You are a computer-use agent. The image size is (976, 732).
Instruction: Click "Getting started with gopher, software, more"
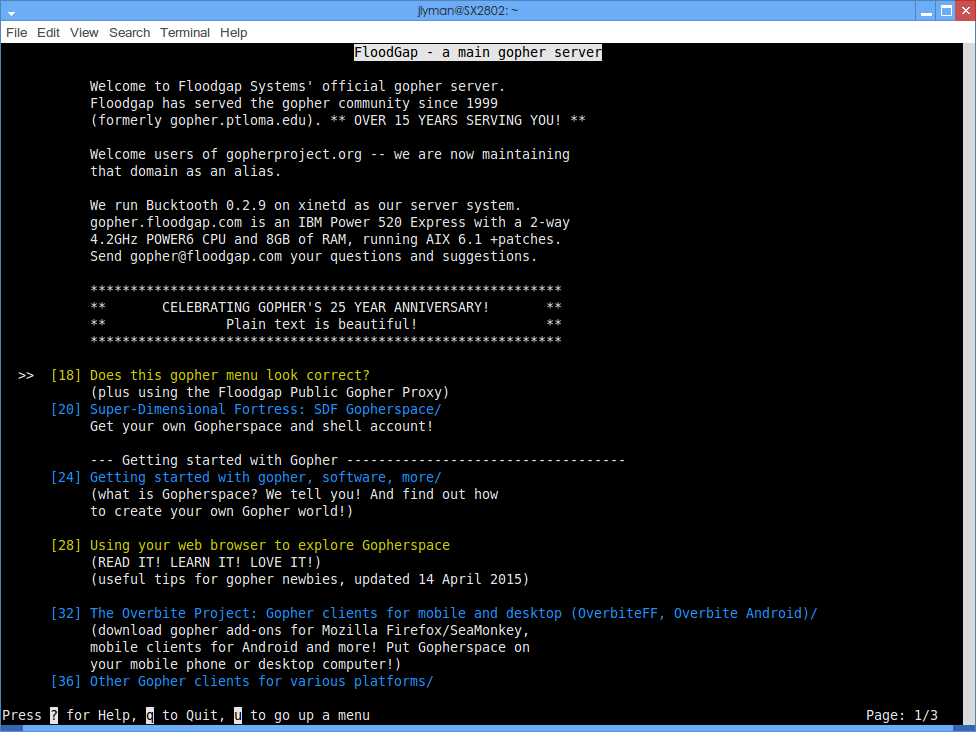click(265, 477)
